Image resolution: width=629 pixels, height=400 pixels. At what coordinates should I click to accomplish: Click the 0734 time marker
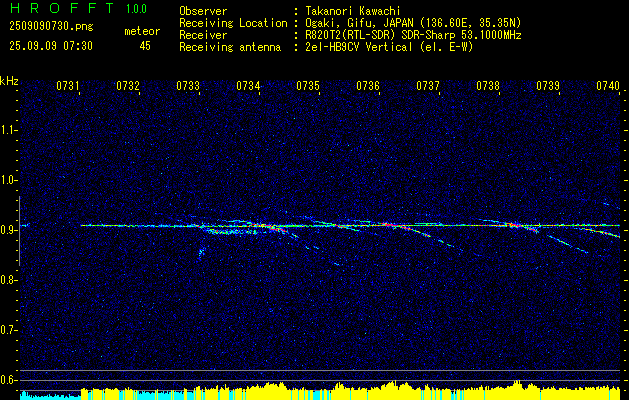[248, 86]
